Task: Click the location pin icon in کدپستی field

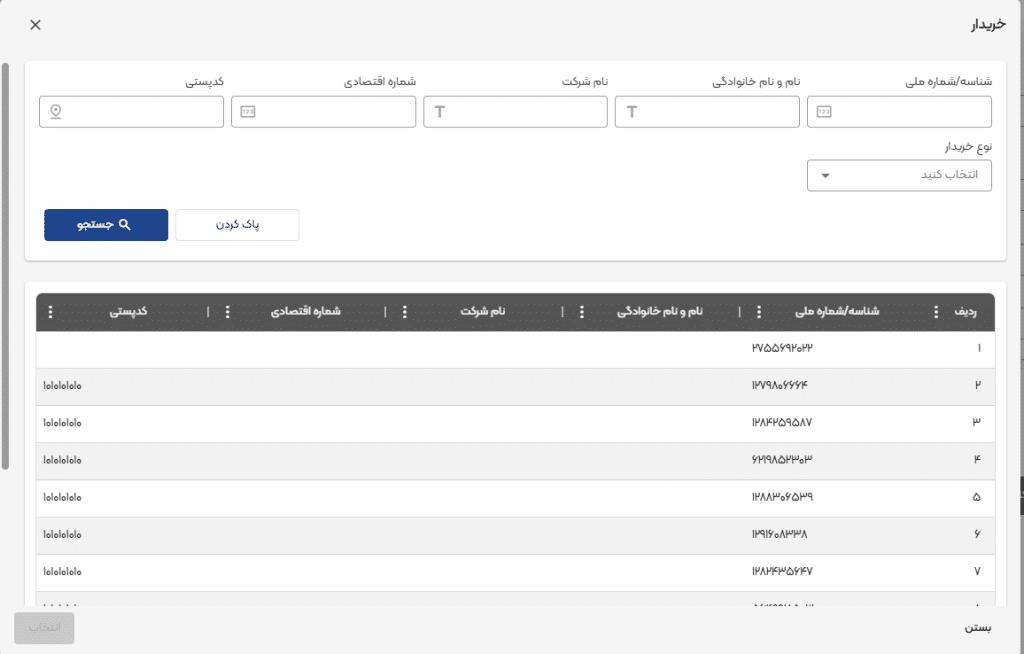Action: click(x=56, y=112)
